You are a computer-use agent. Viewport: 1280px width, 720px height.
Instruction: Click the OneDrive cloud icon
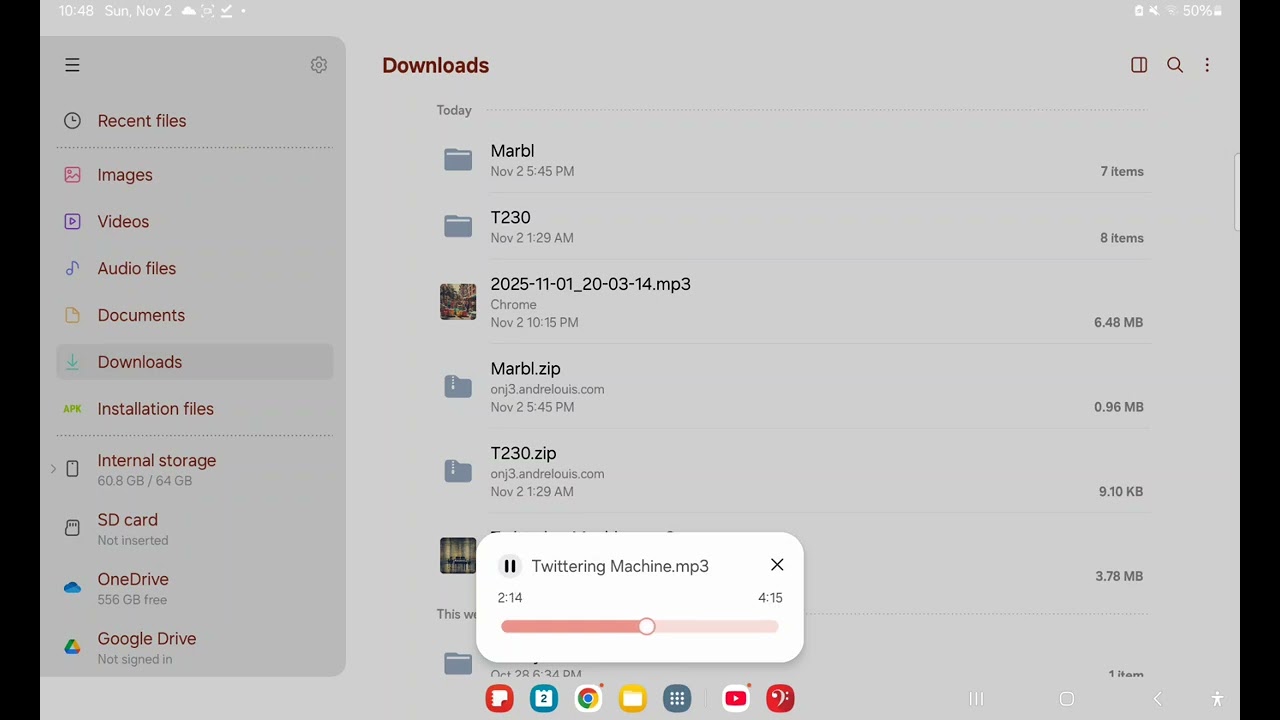(72, 588)
